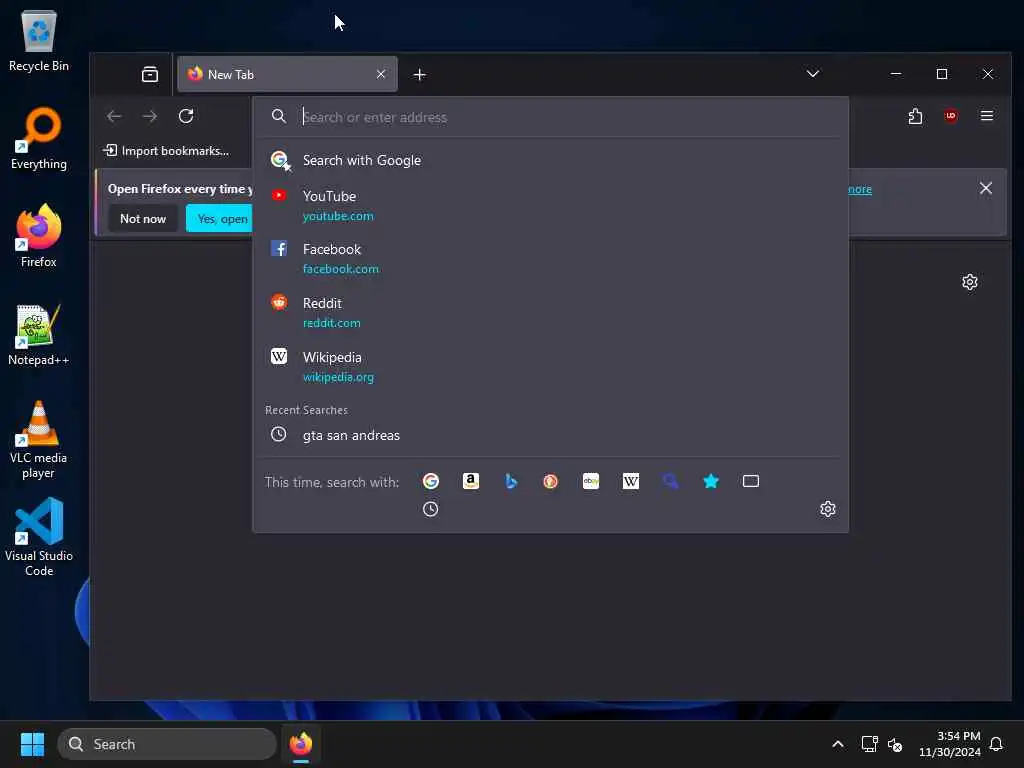
Task: Open Firefox View icon beside tabs
Action: click(150, 74)
